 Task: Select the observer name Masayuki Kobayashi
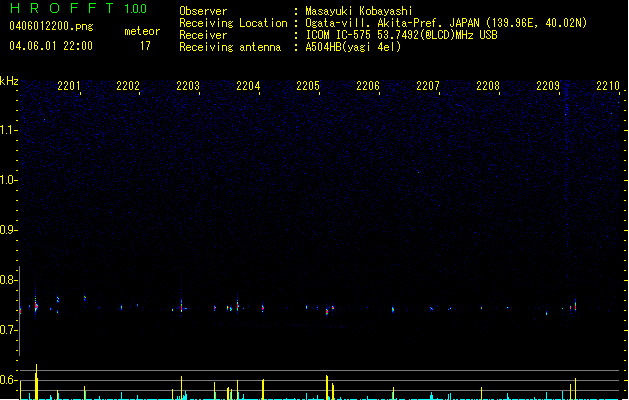pos(359,11)
